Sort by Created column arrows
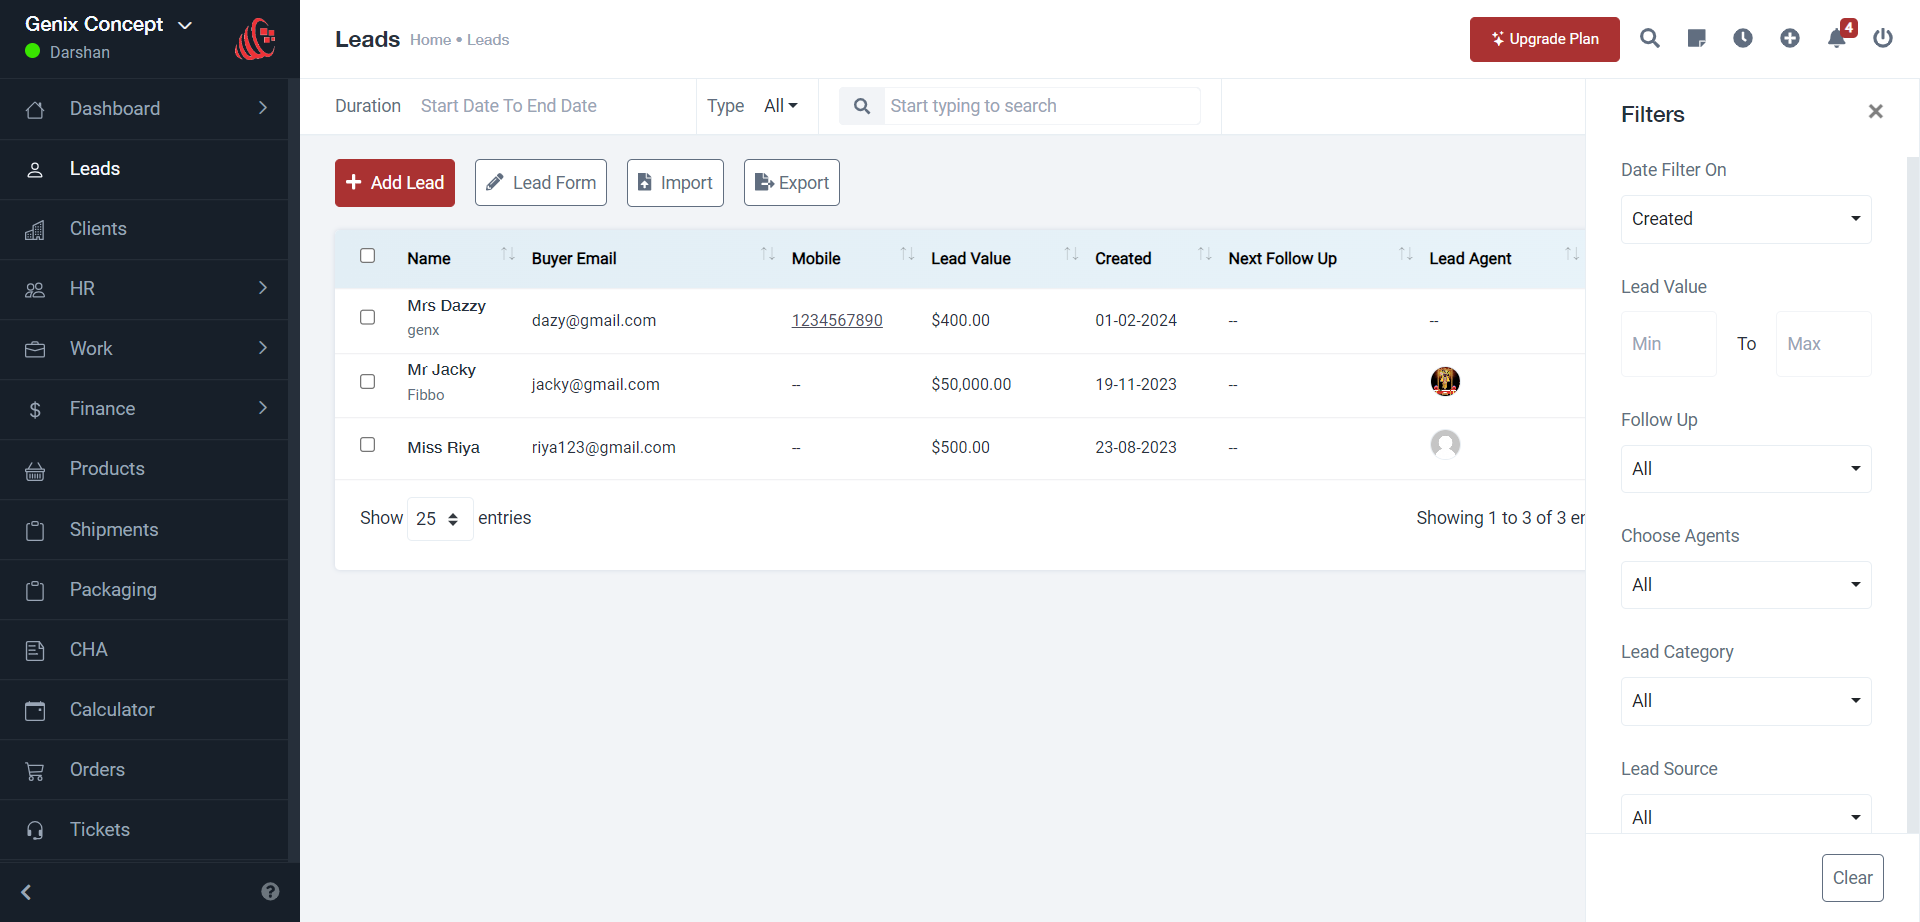Screen dimensions: 1920x922 pyautogui.click(x=1205, y=254)
